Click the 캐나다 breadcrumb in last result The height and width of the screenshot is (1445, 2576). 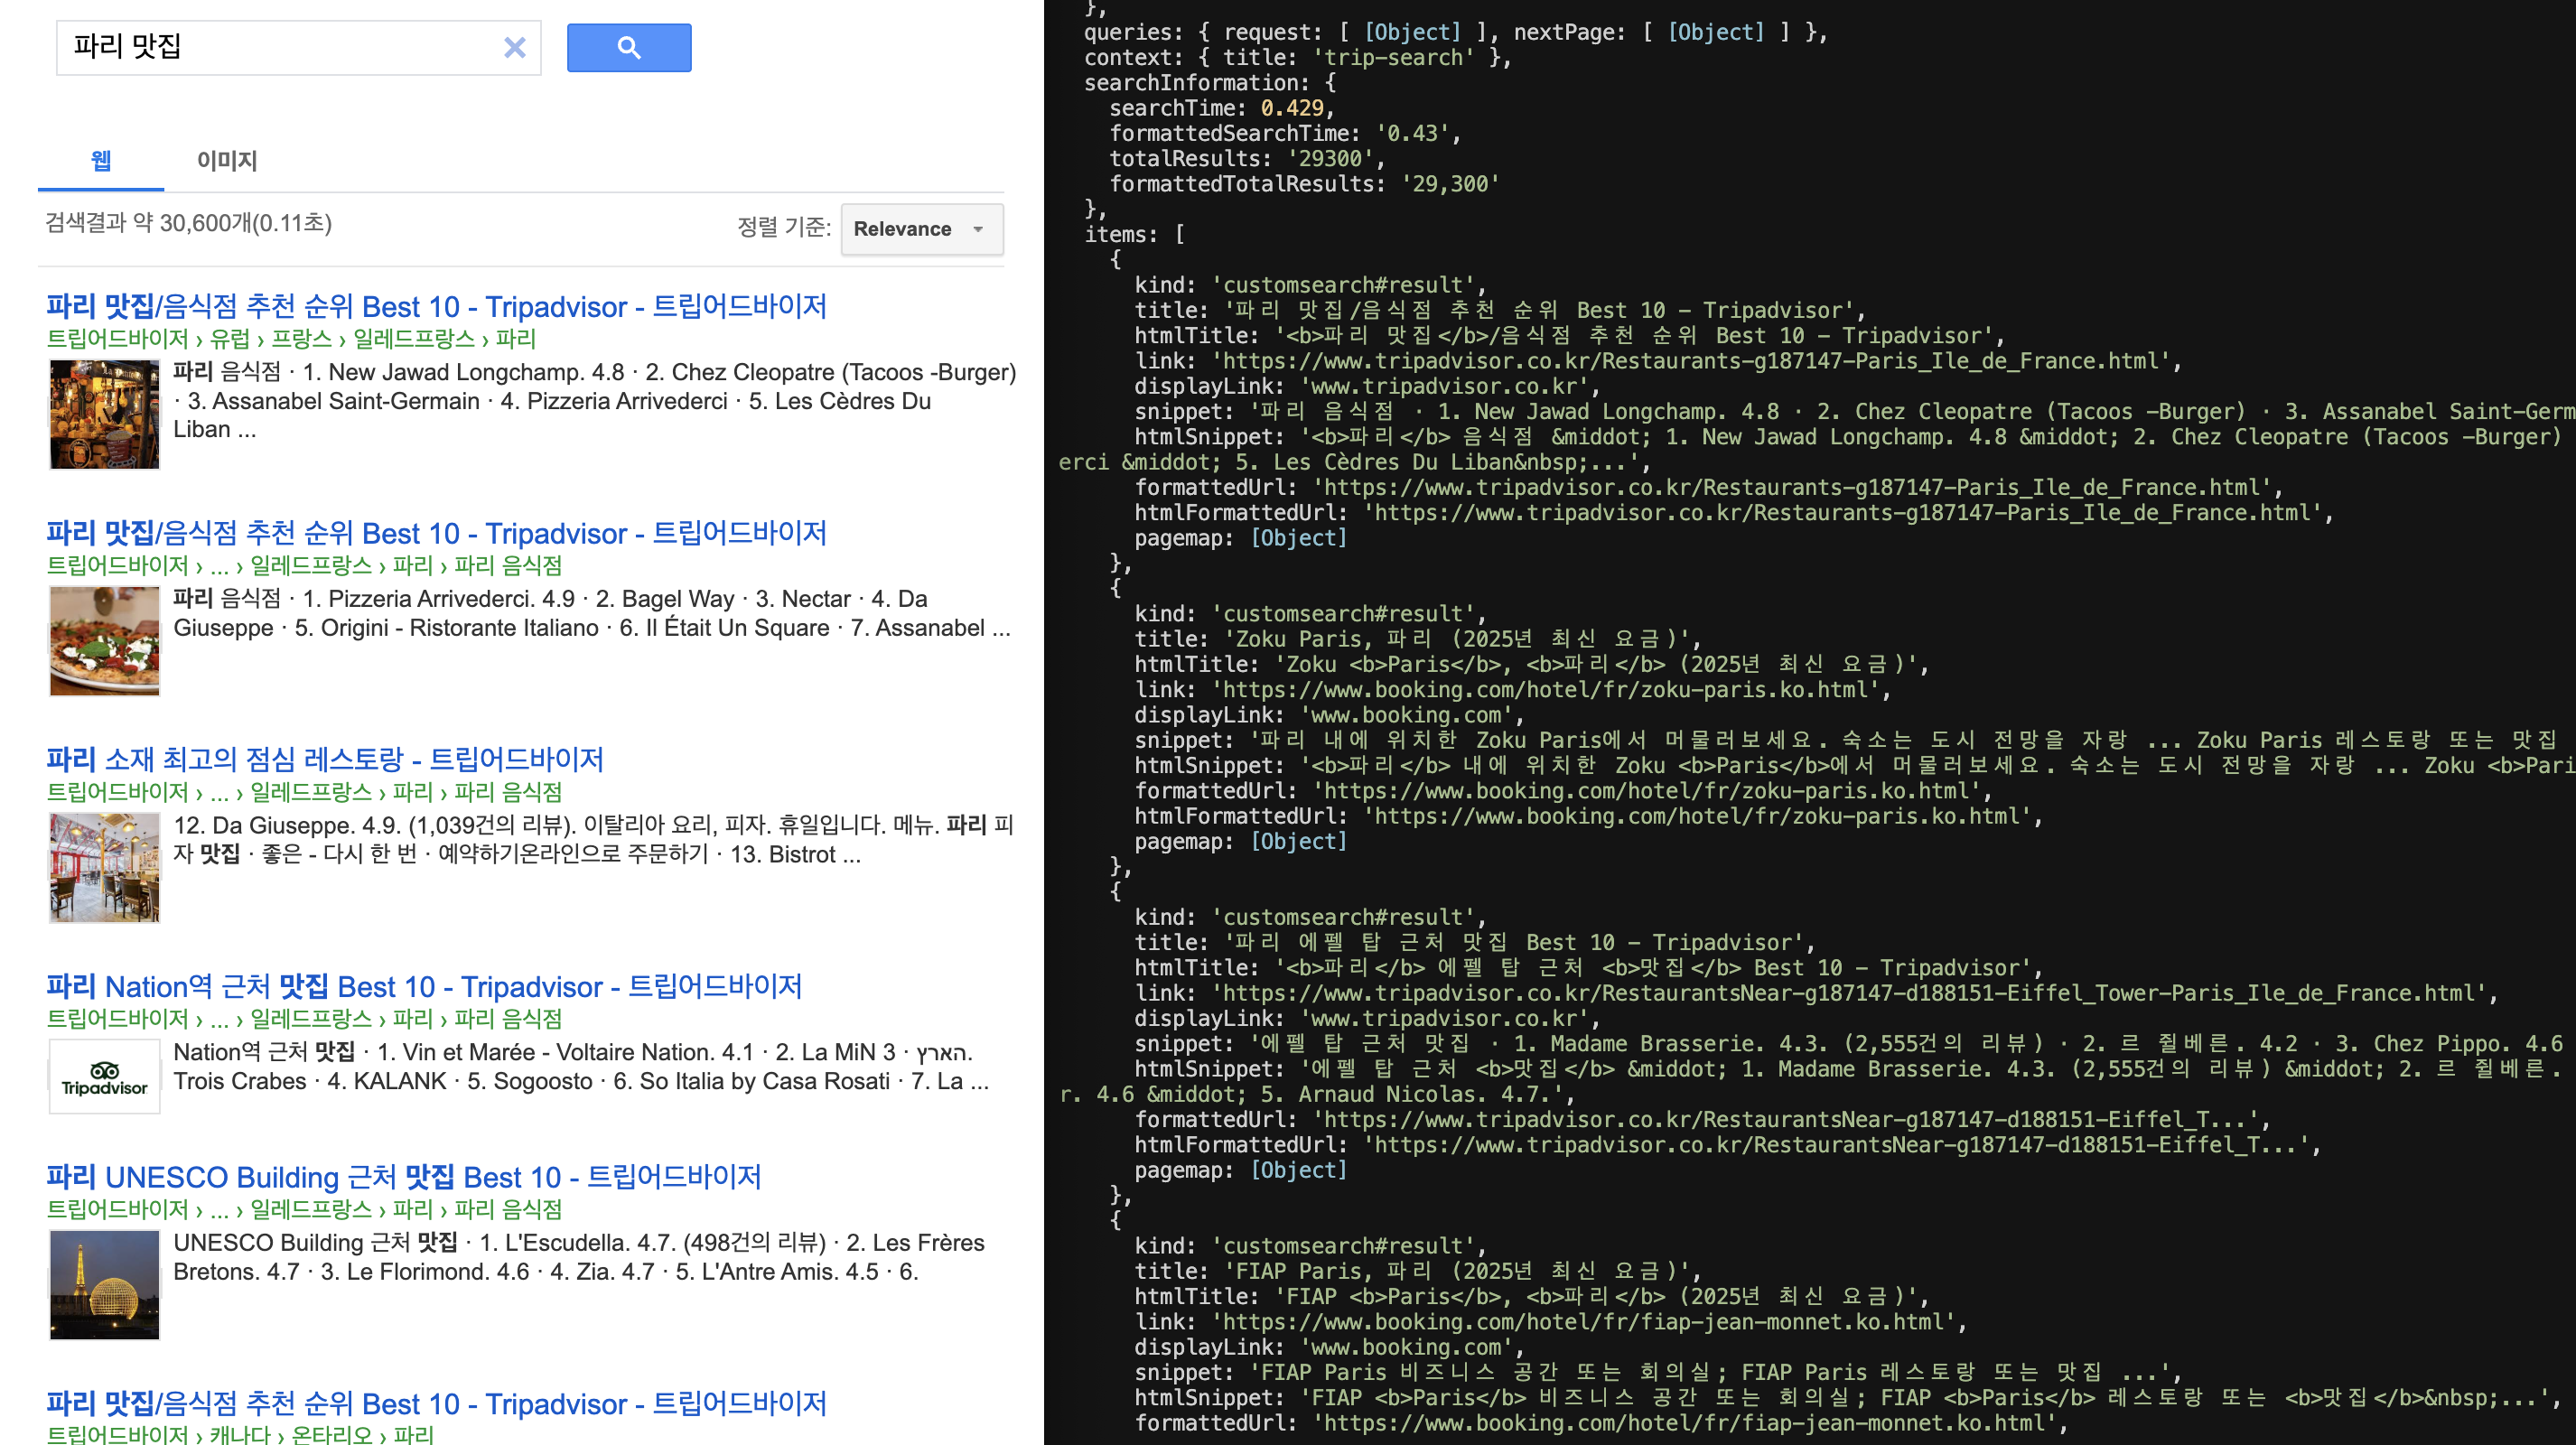(x=240, y=1434)
